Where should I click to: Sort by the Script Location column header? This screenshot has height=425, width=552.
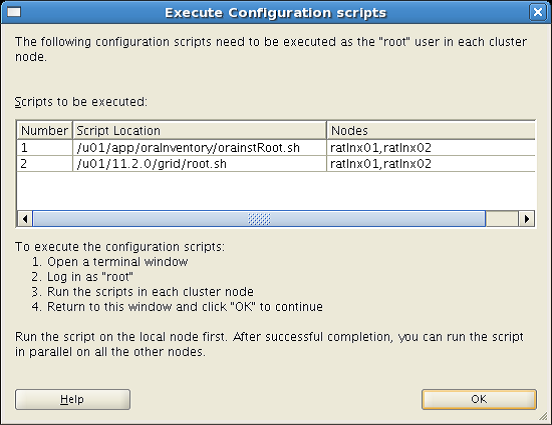[200, 130]
